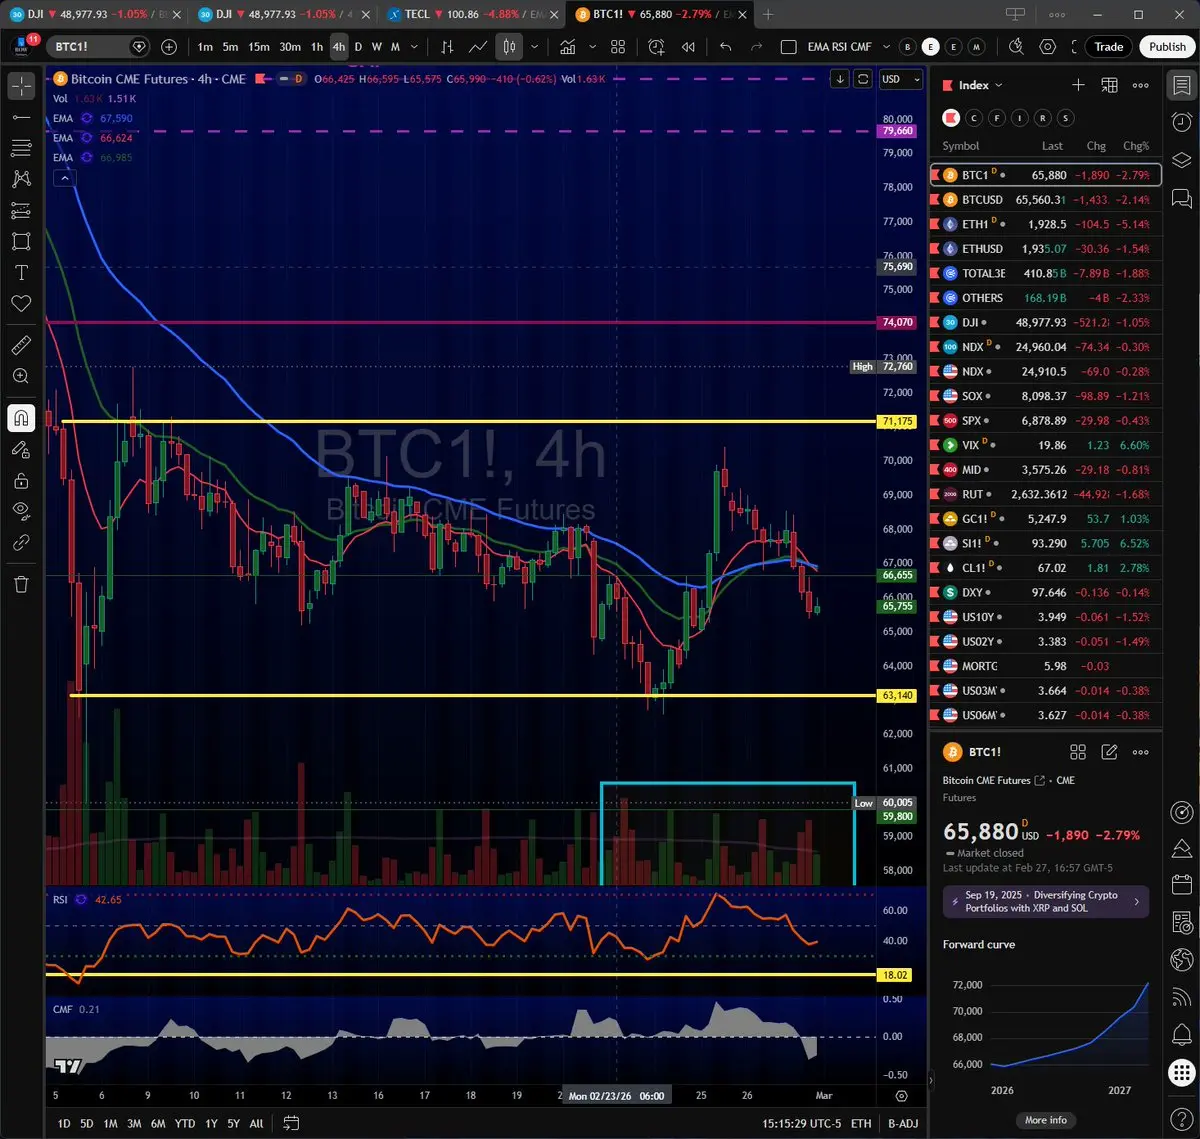Open chart settings hexagon icon
The image size is (1200, 1139).
pyautogui.click(x=1048, y=47)
